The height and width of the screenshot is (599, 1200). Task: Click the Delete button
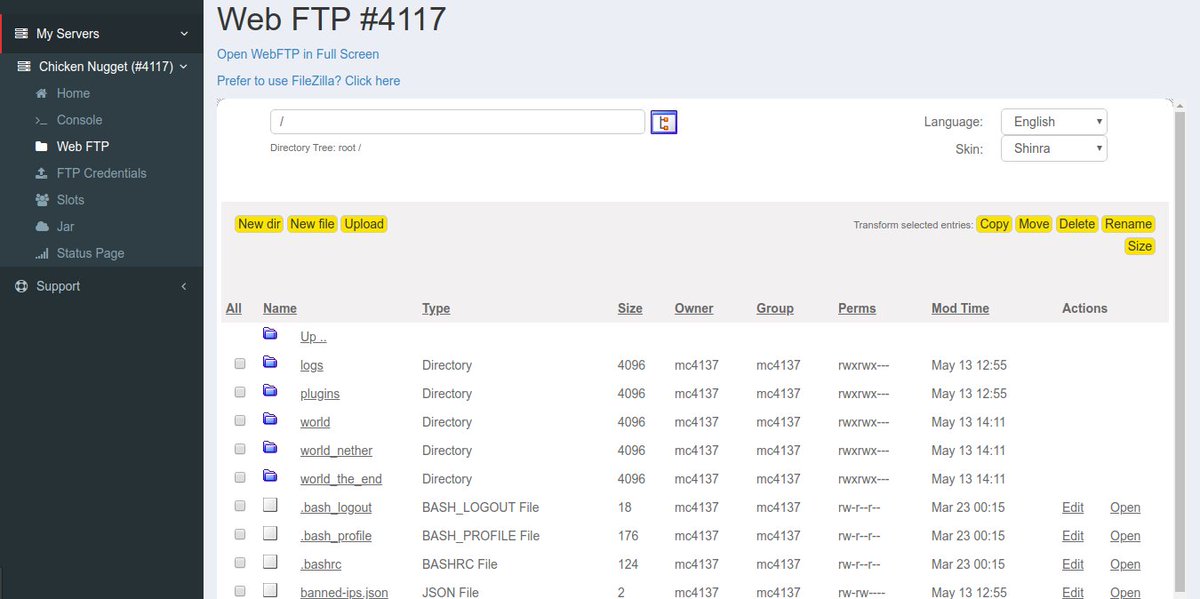(1077, 224)
